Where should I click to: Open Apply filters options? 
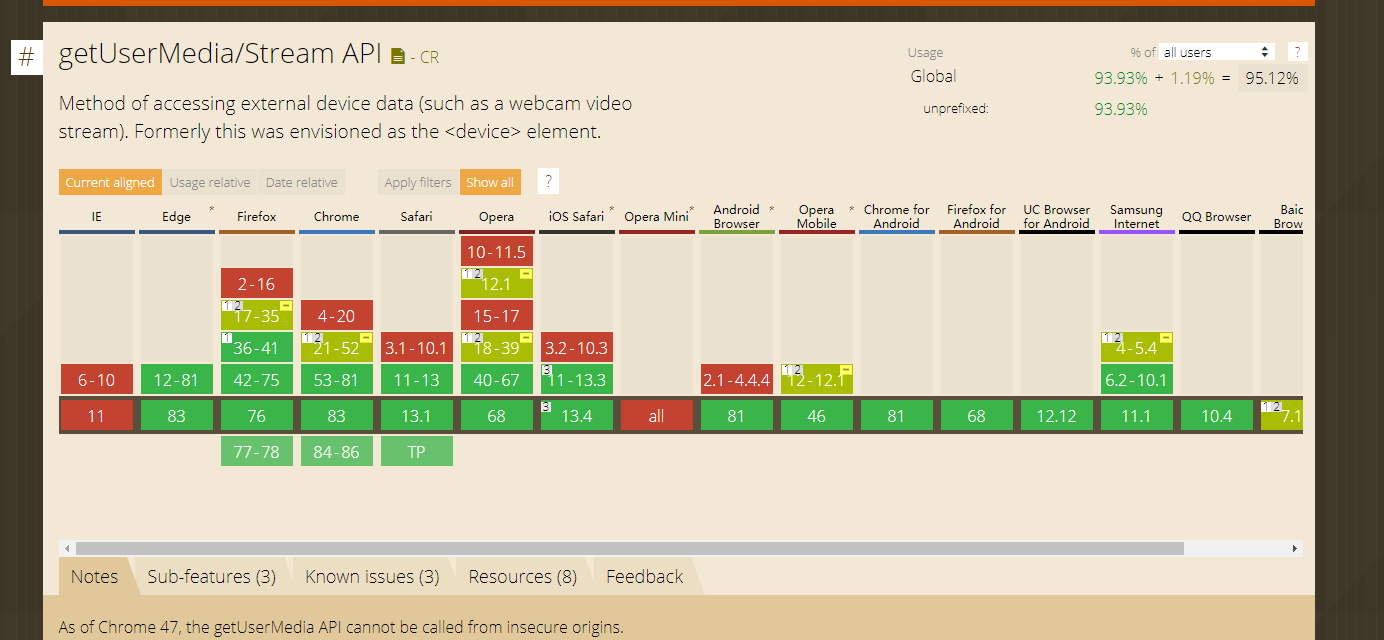pyautogui.click(x=418, y=182)
